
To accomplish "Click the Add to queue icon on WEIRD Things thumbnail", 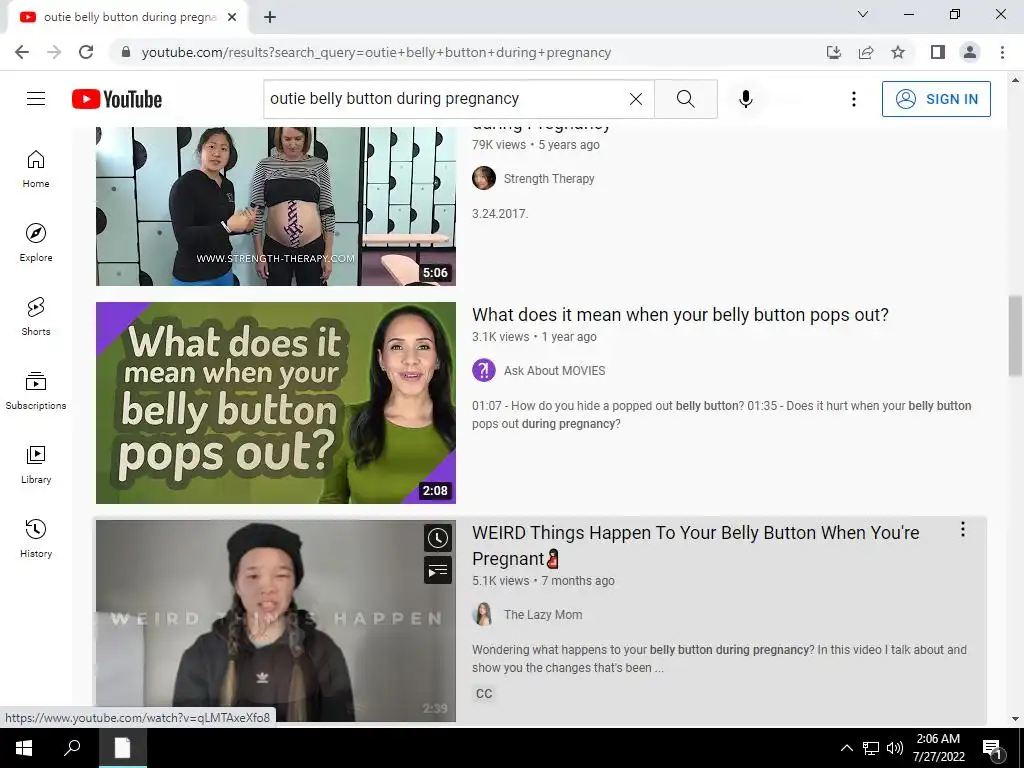I will pos(438,571).
